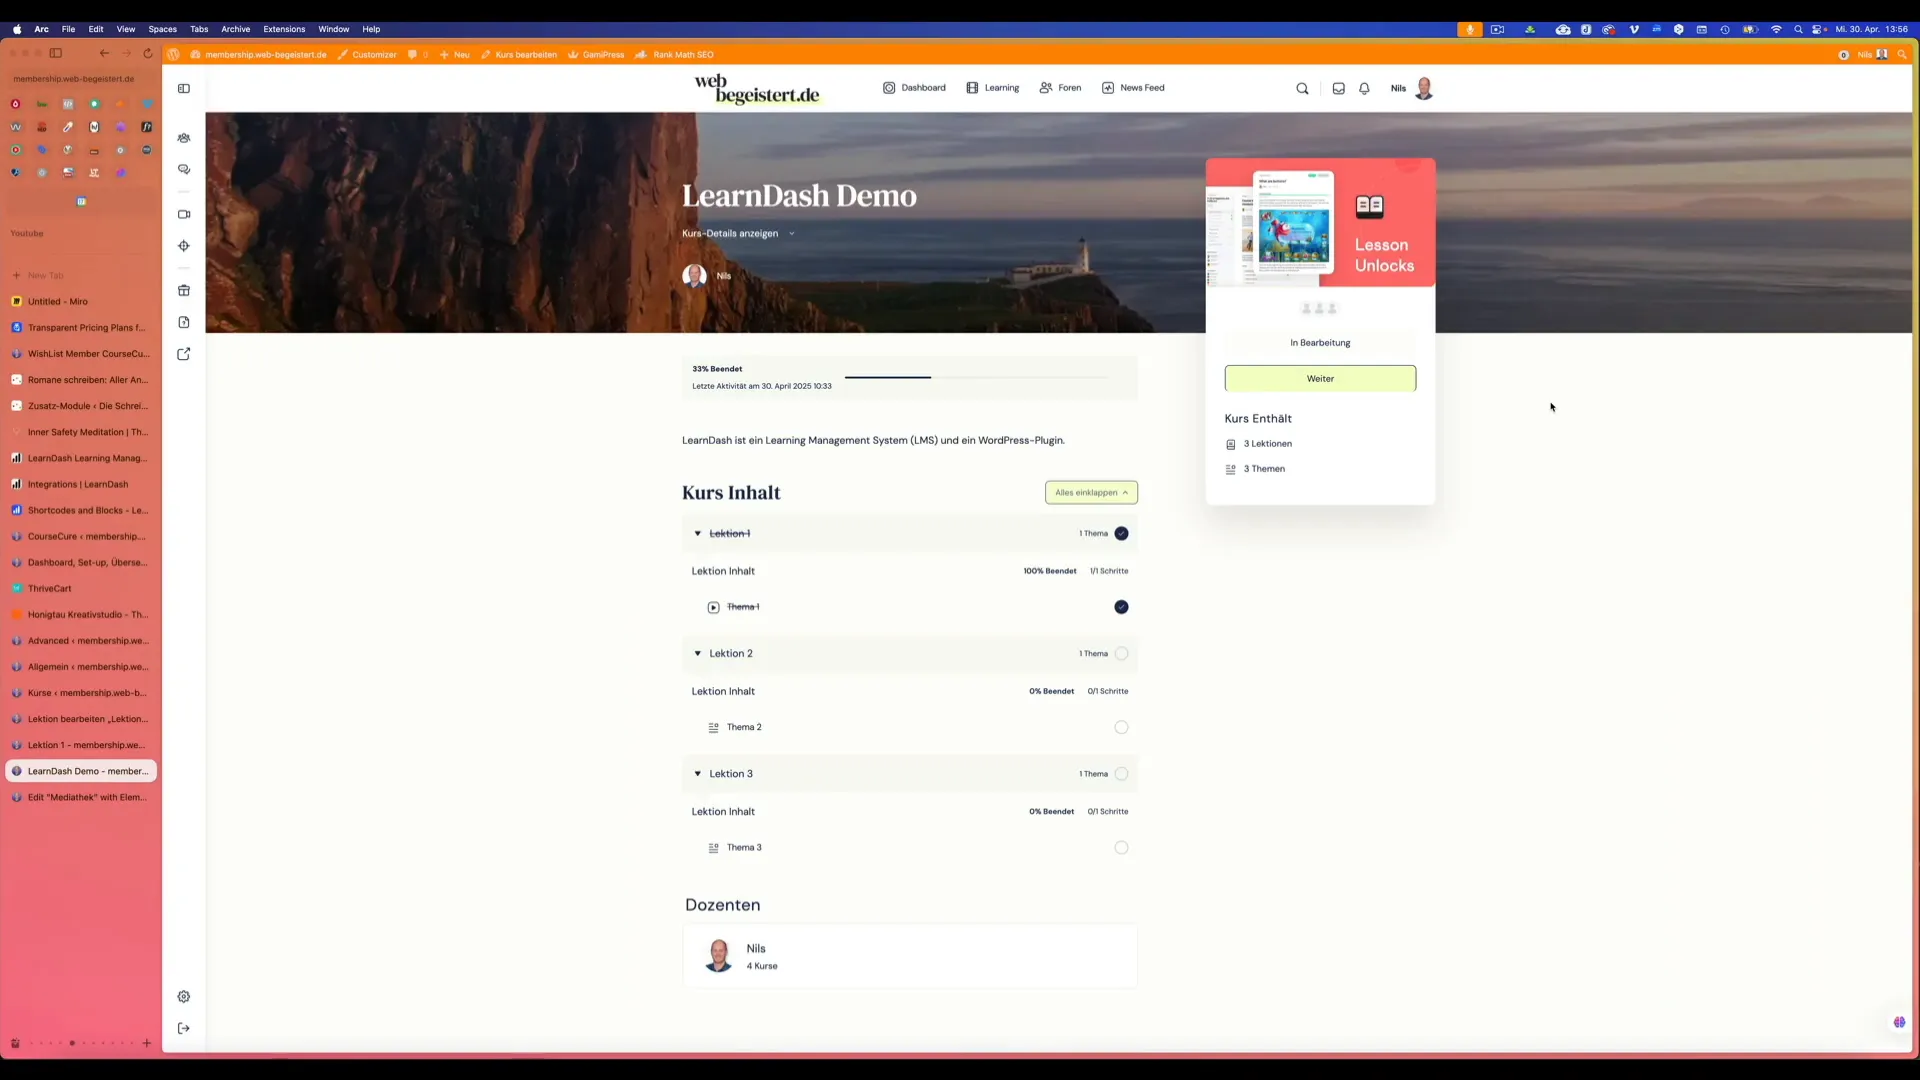Open the gift box icon in left panel
This screenshot has height=1080, width=1920.
pyautogui.click(x=184, y=290)
